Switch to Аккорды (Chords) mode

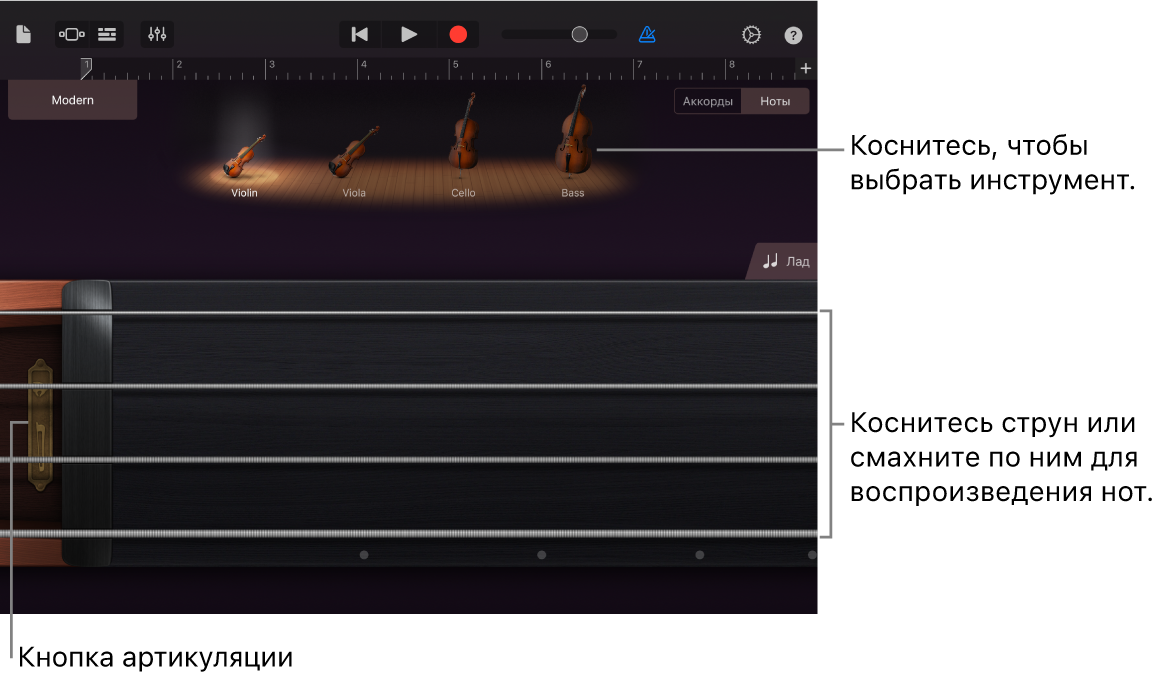pos(708,101)
